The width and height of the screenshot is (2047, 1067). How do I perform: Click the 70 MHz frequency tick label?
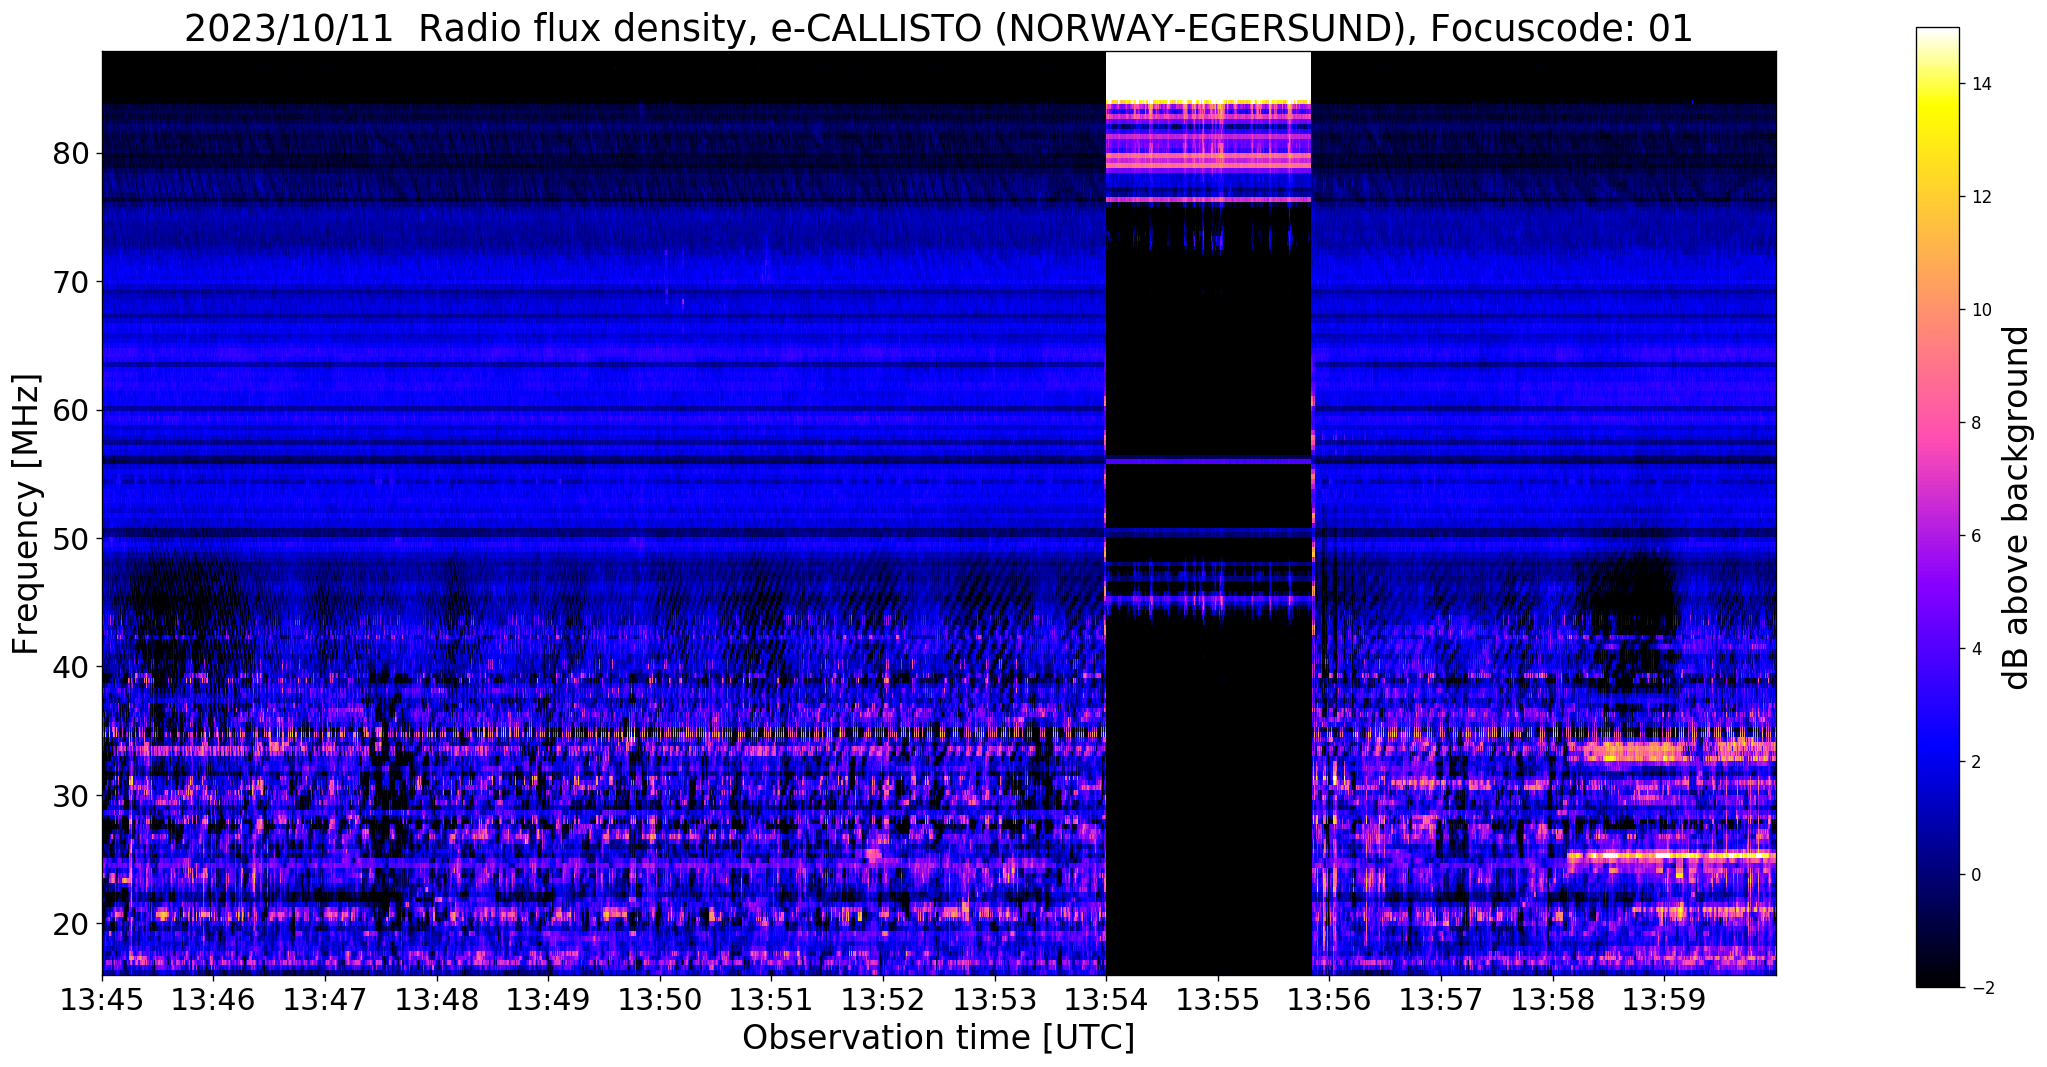click(72, 282)
